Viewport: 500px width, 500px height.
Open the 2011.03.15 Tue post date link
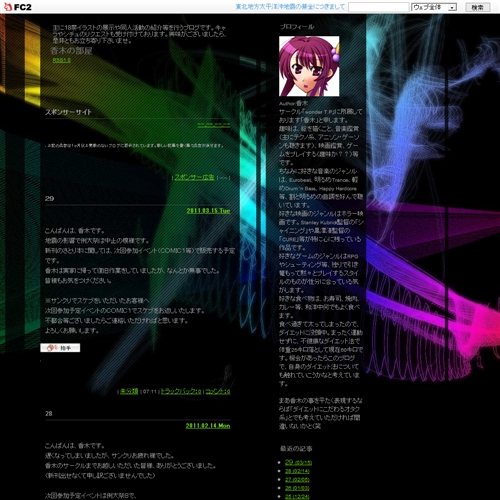pos(208,211)
